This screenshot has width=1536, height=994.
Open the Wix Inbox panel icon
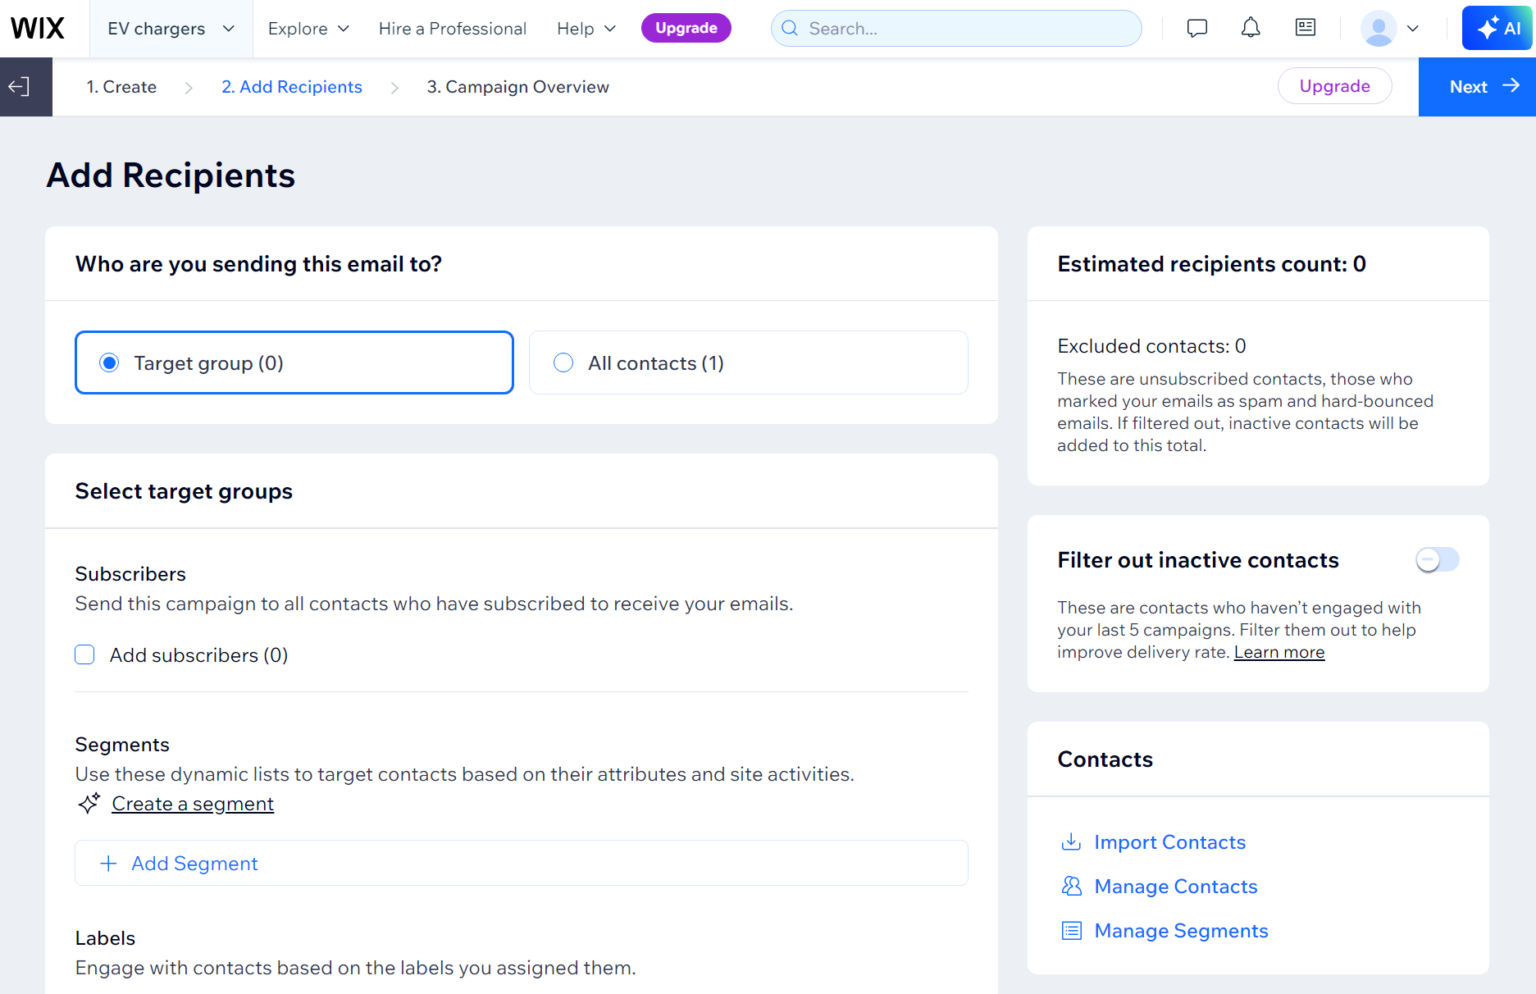click(x=1305, y=28)
